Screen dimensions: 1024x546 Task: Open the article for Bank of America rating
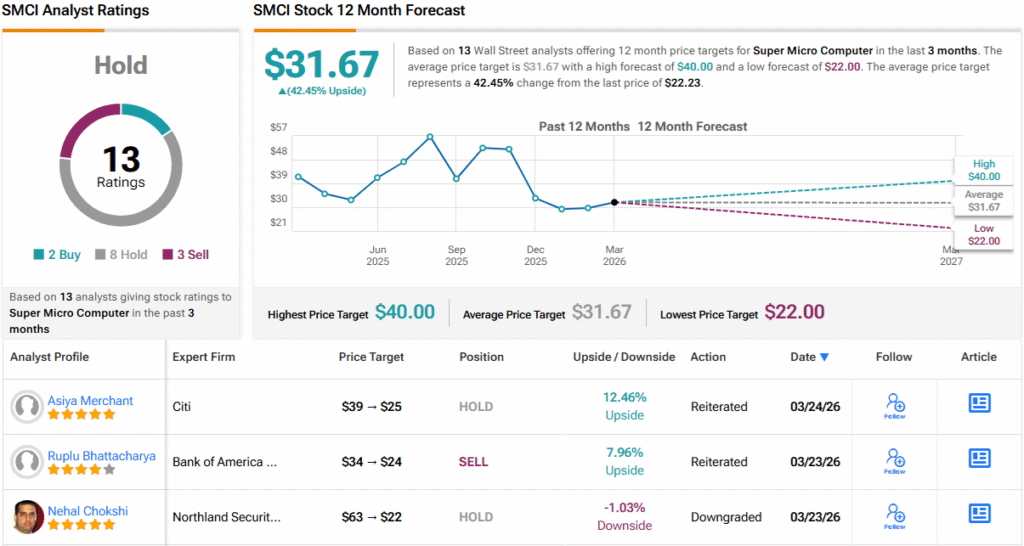pyautogui.click(x=979, y=458)
